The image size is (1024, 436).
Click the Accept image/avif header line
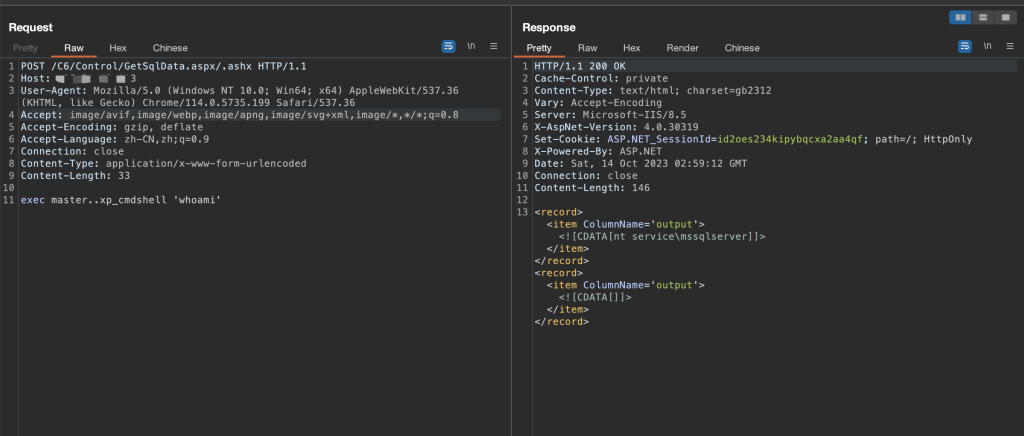click(240, 115)
